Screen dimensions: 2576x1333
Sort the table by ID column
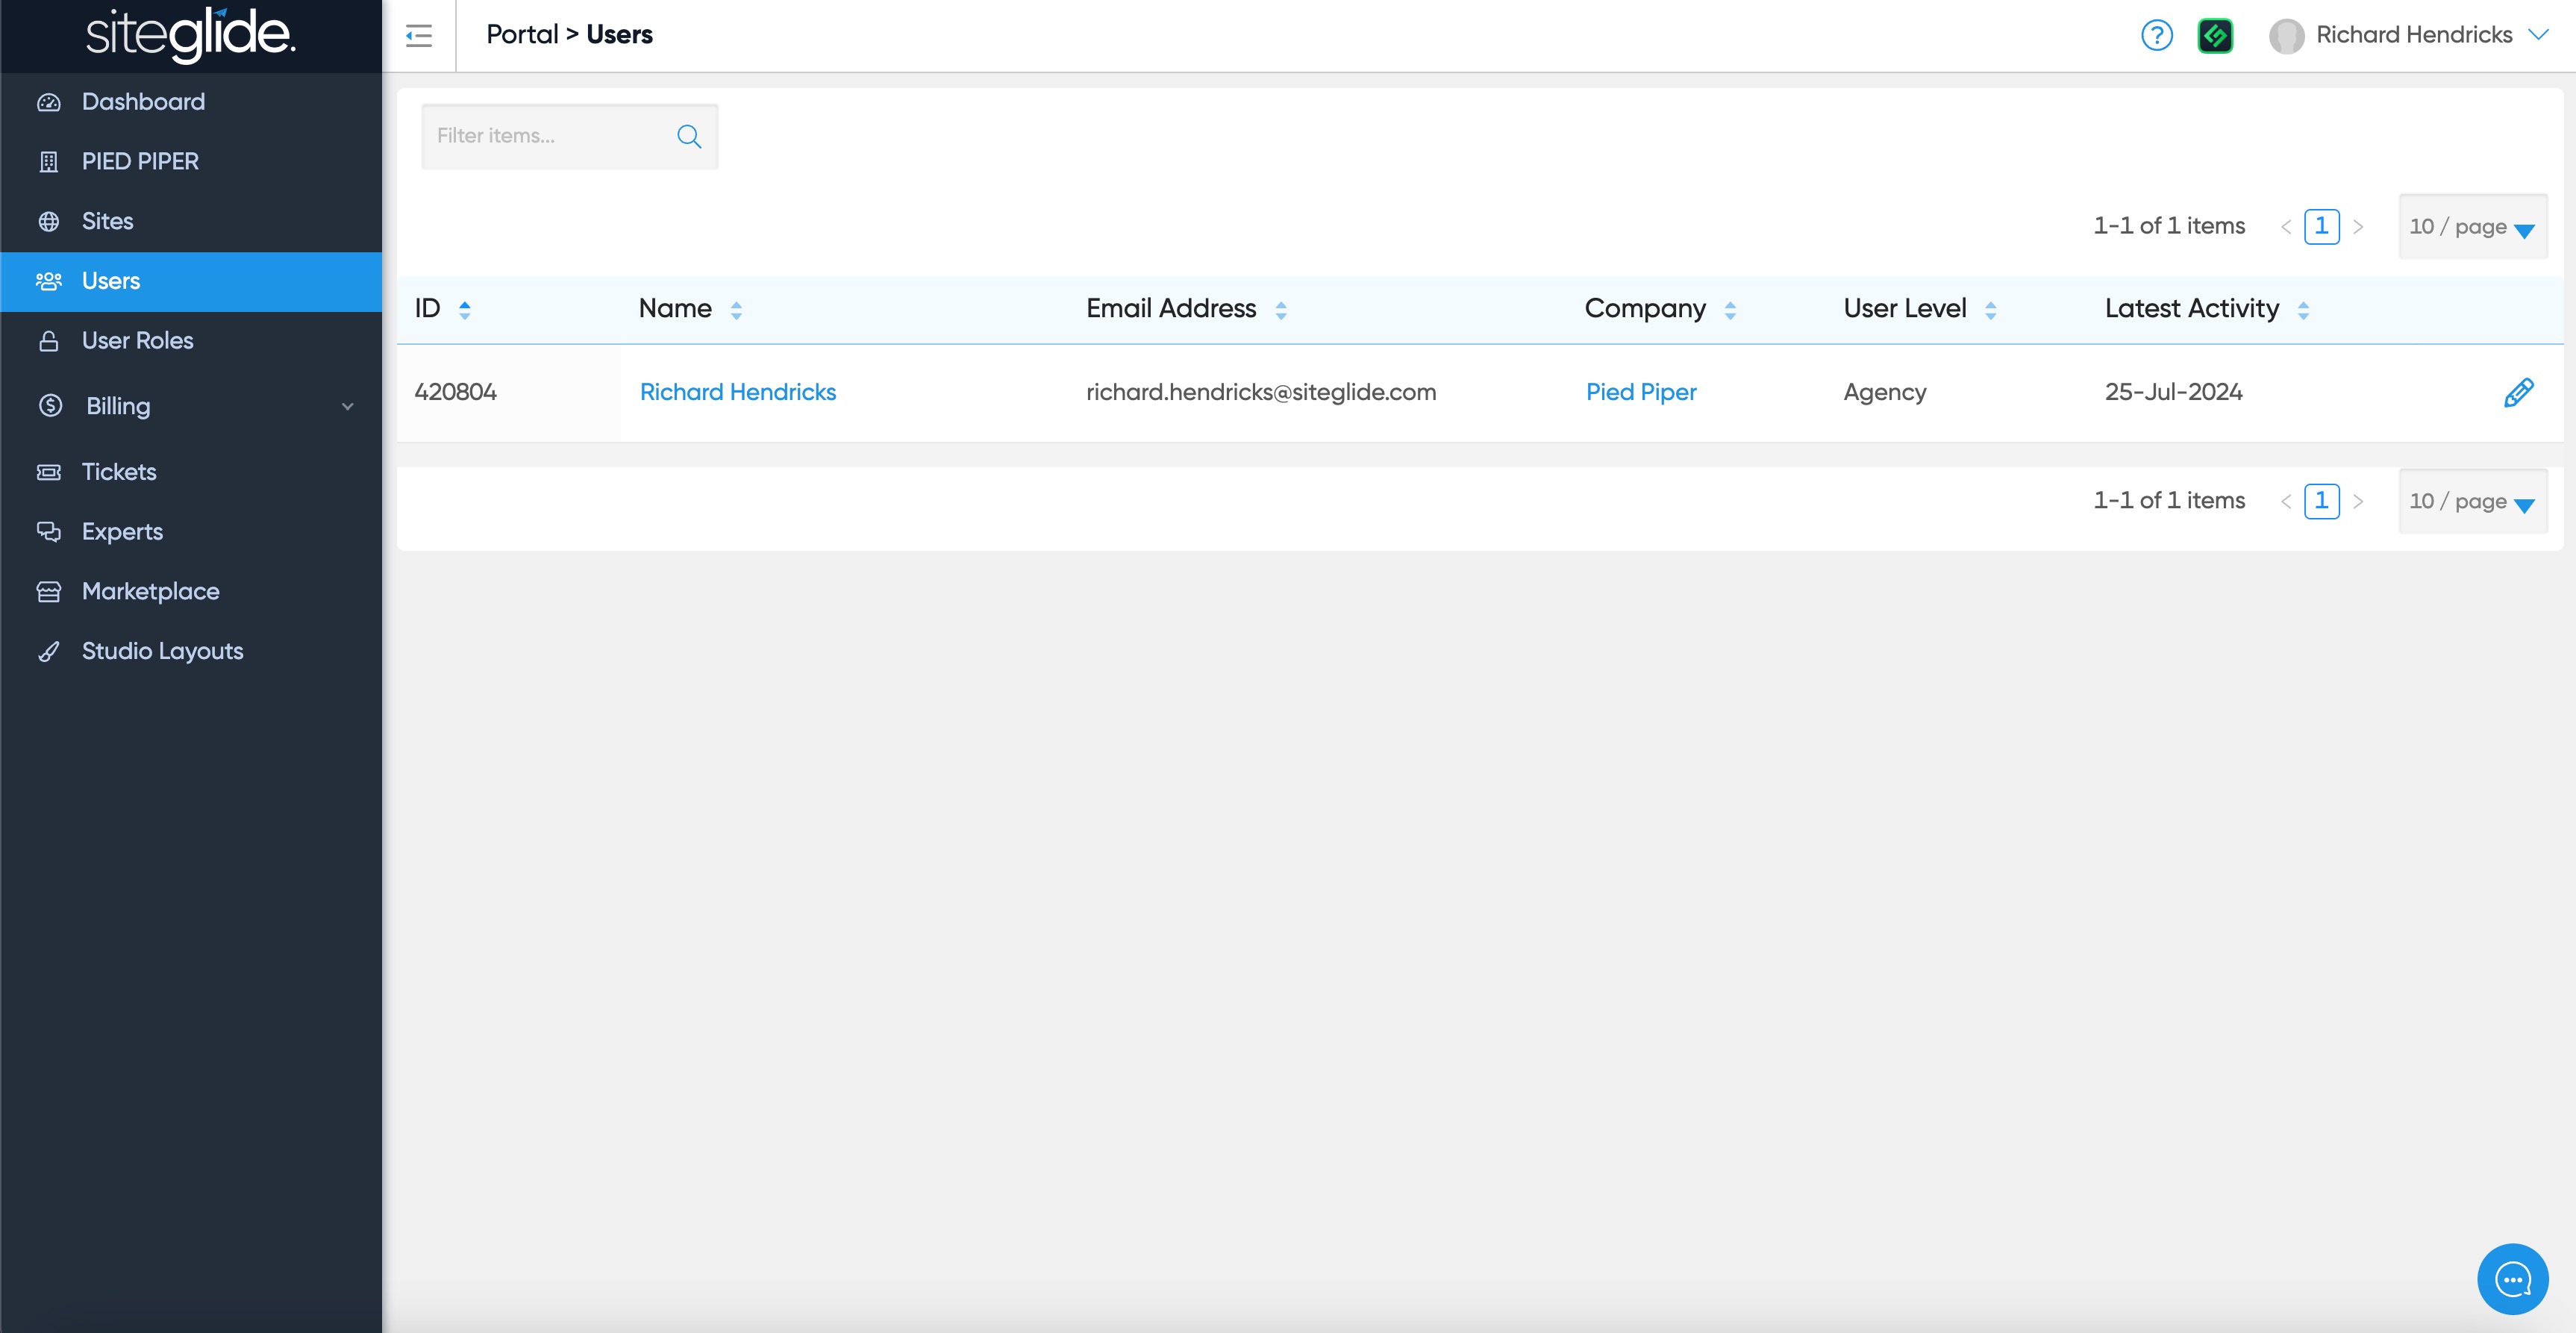click(464, 310)
